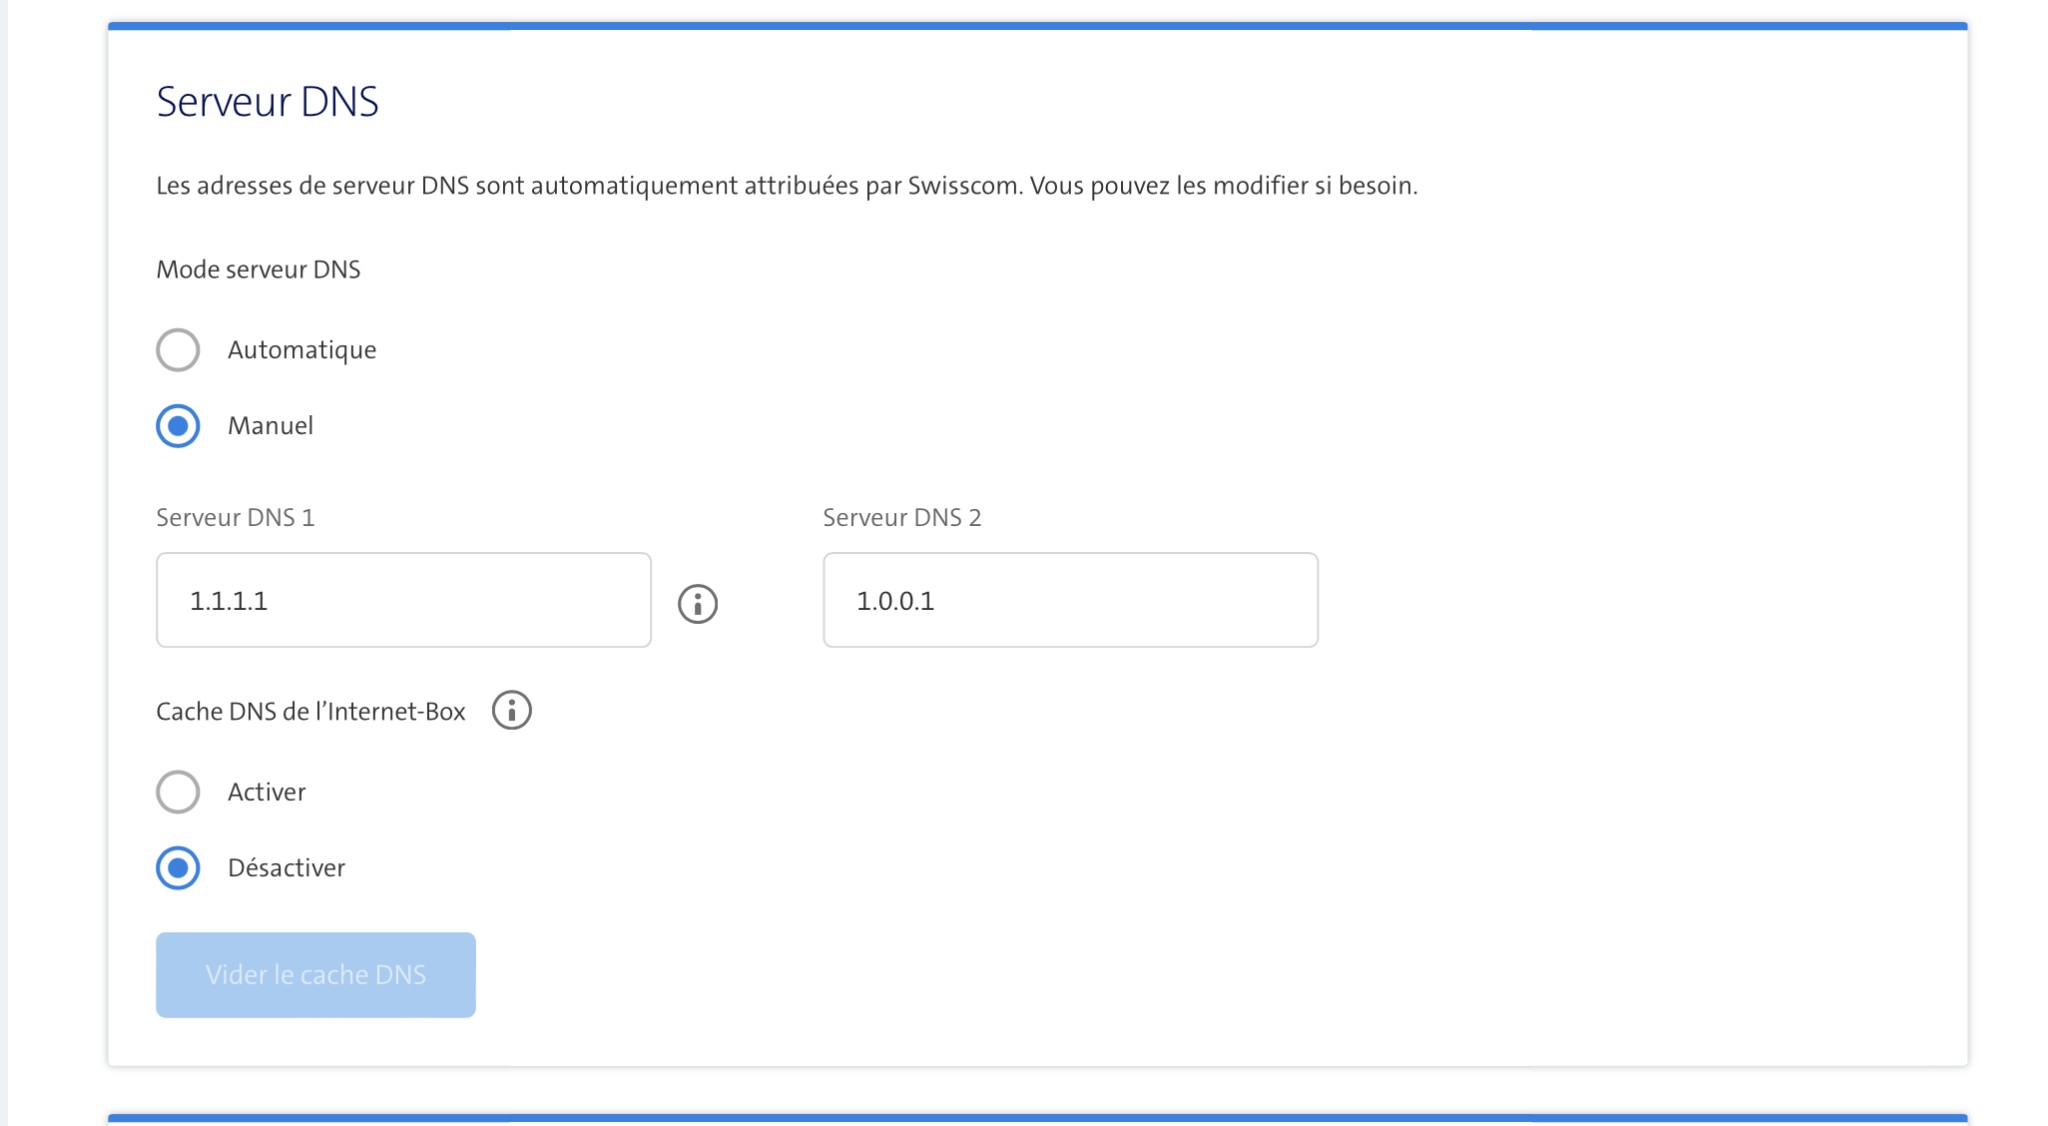Open the info icon beside Serveur DNS 1

tap(697, 604)
